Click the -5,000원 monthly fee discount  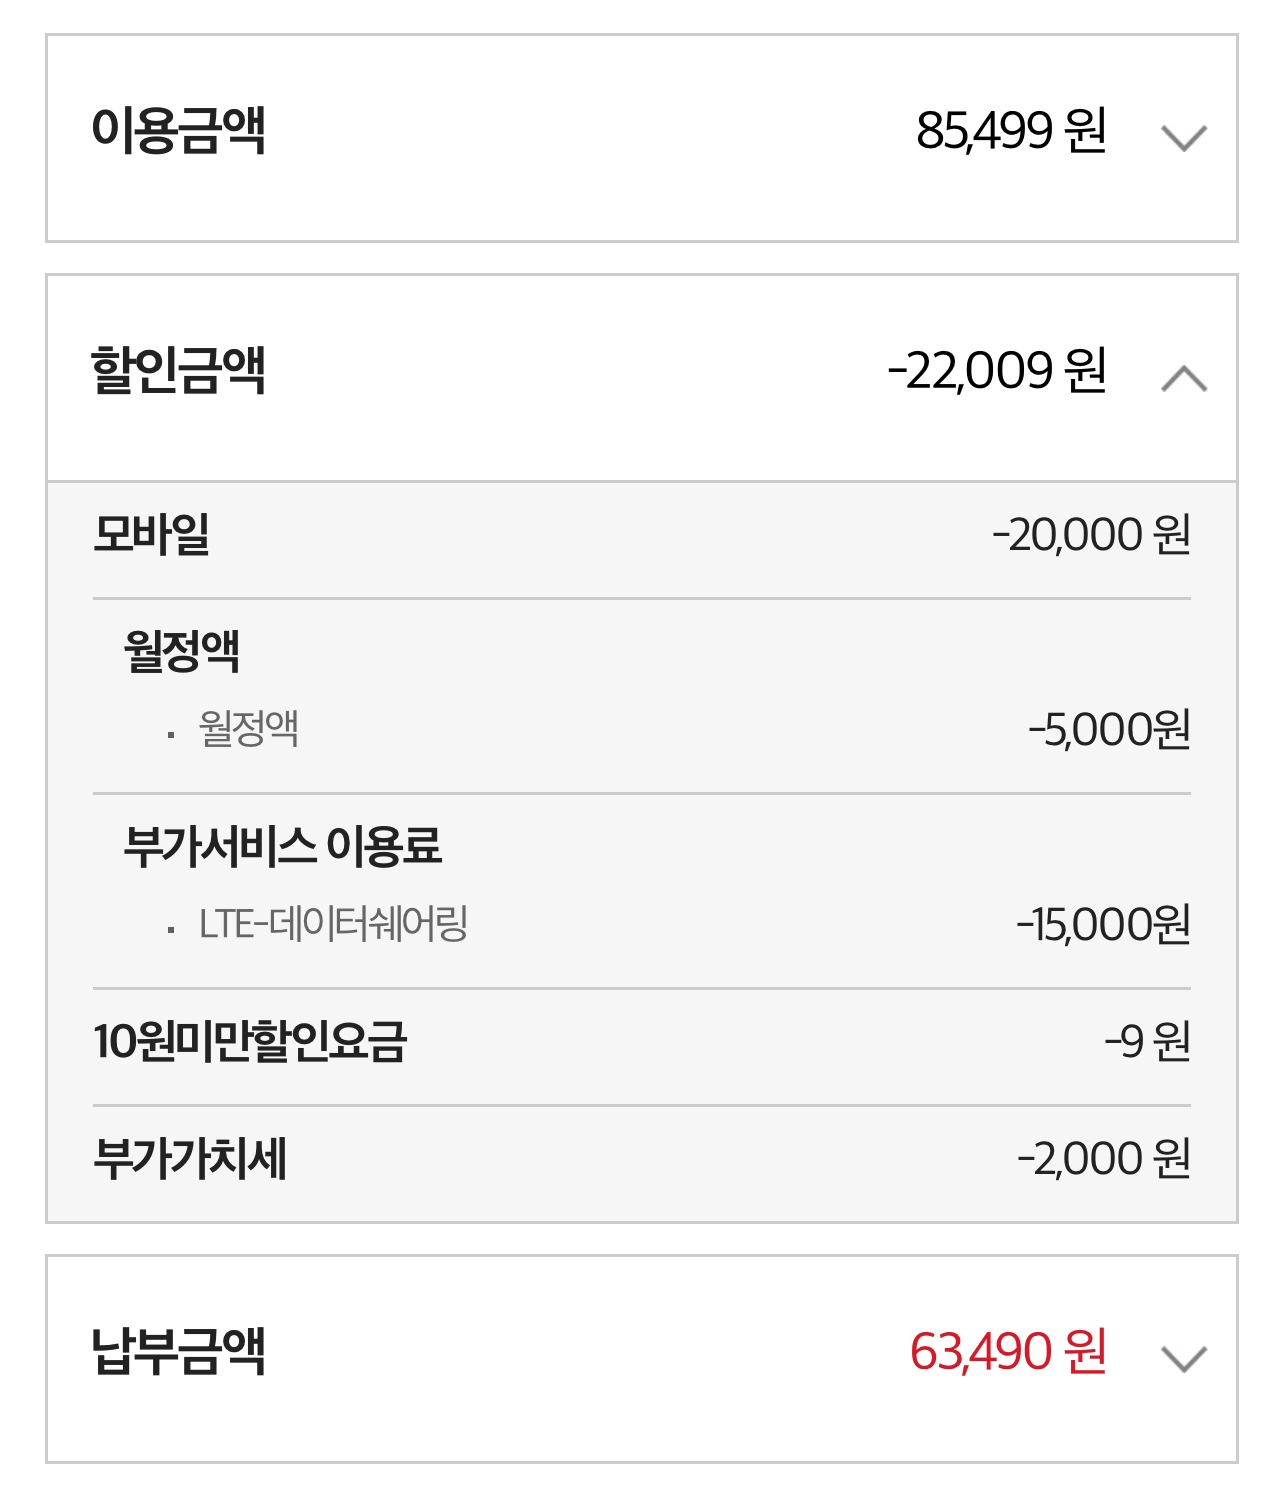[1109, 730]
